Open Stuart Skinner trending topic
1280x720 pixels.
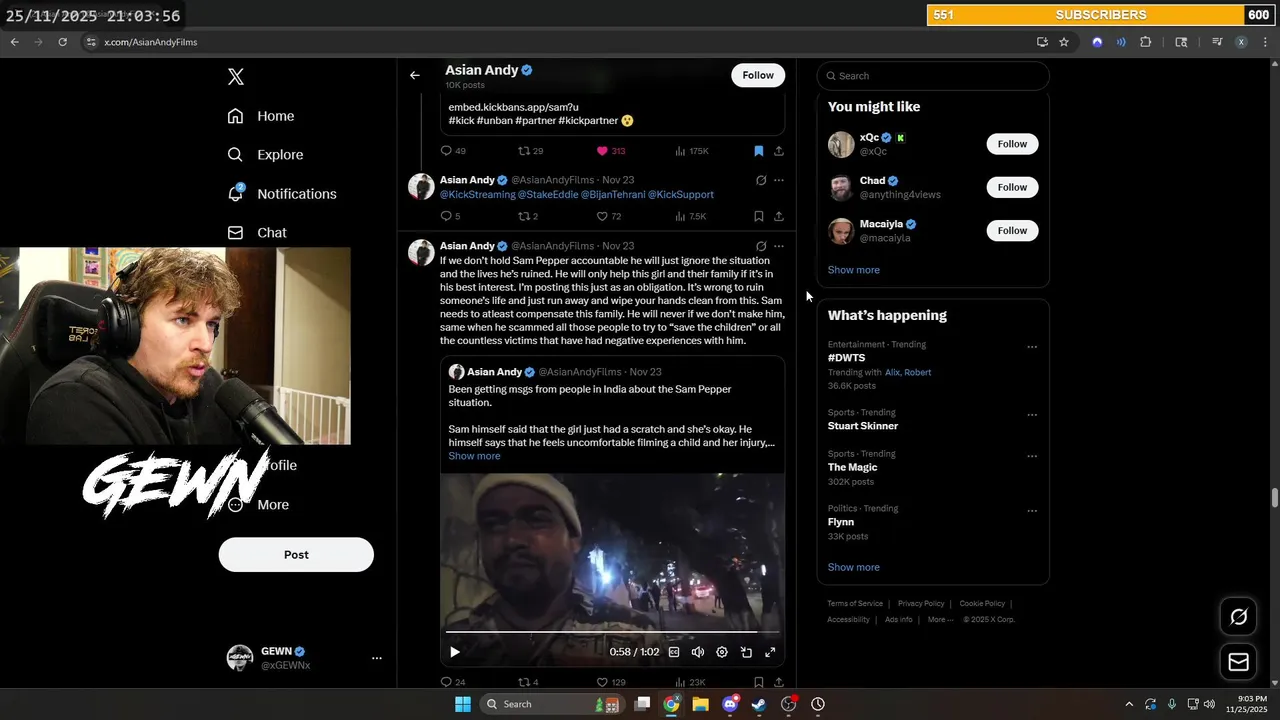[x=863, y=426]
